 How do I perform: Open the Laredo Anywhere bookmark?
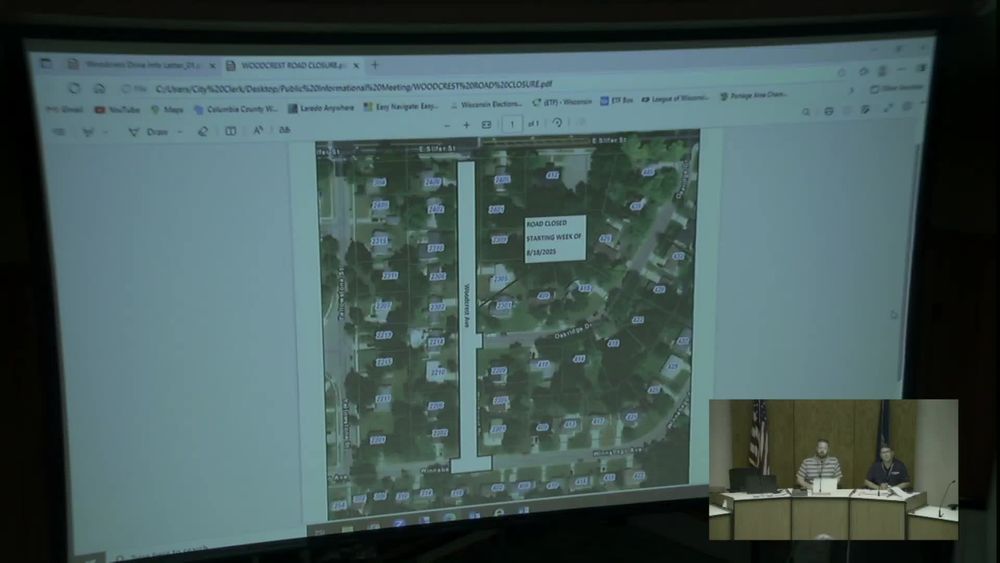[x=321, y=107]
